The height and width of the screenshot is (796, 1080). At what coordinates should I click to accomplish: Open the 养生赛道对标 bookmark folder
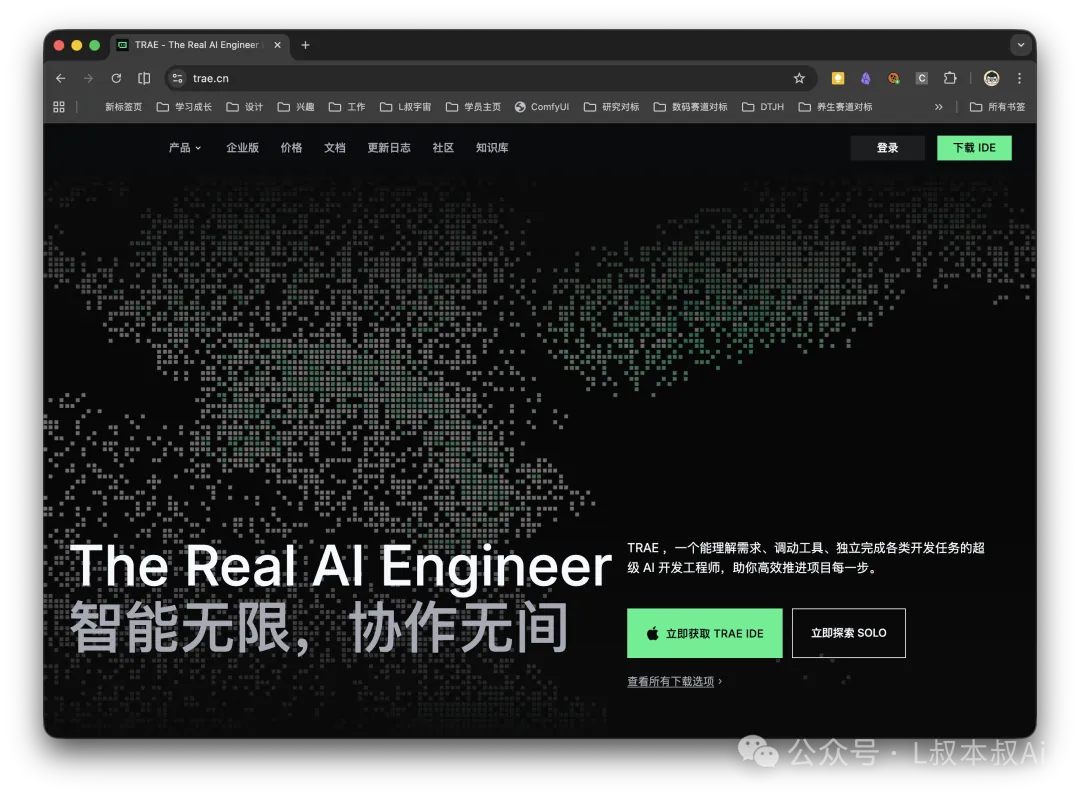tap(835, 107)
